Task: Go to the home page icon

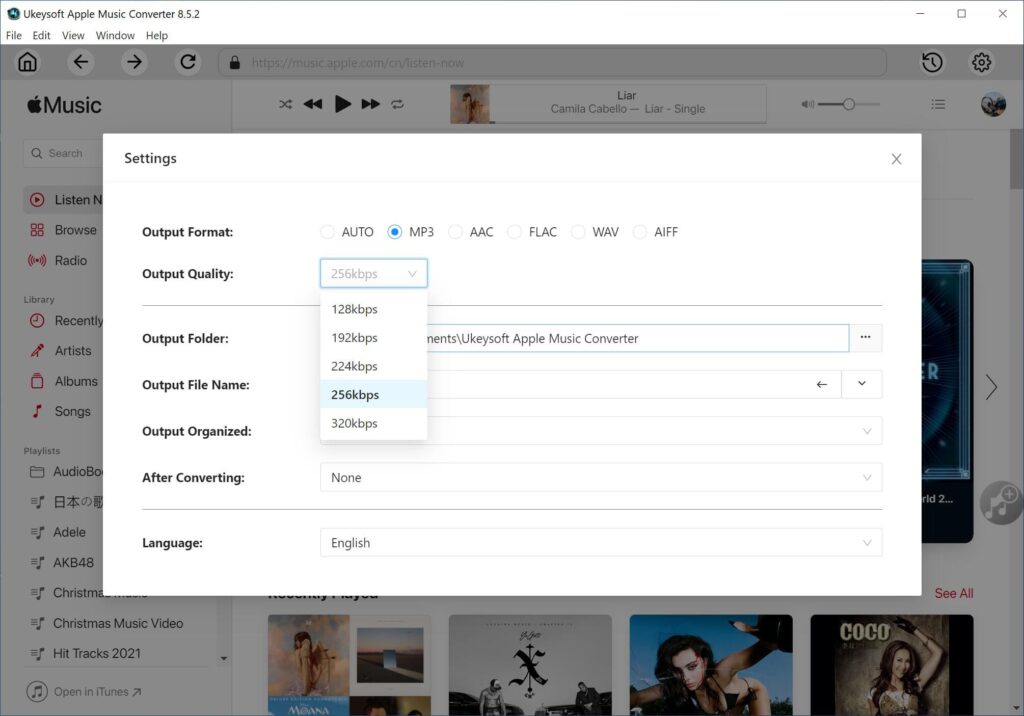Action: pyautogui.click(x=27, y=62)
